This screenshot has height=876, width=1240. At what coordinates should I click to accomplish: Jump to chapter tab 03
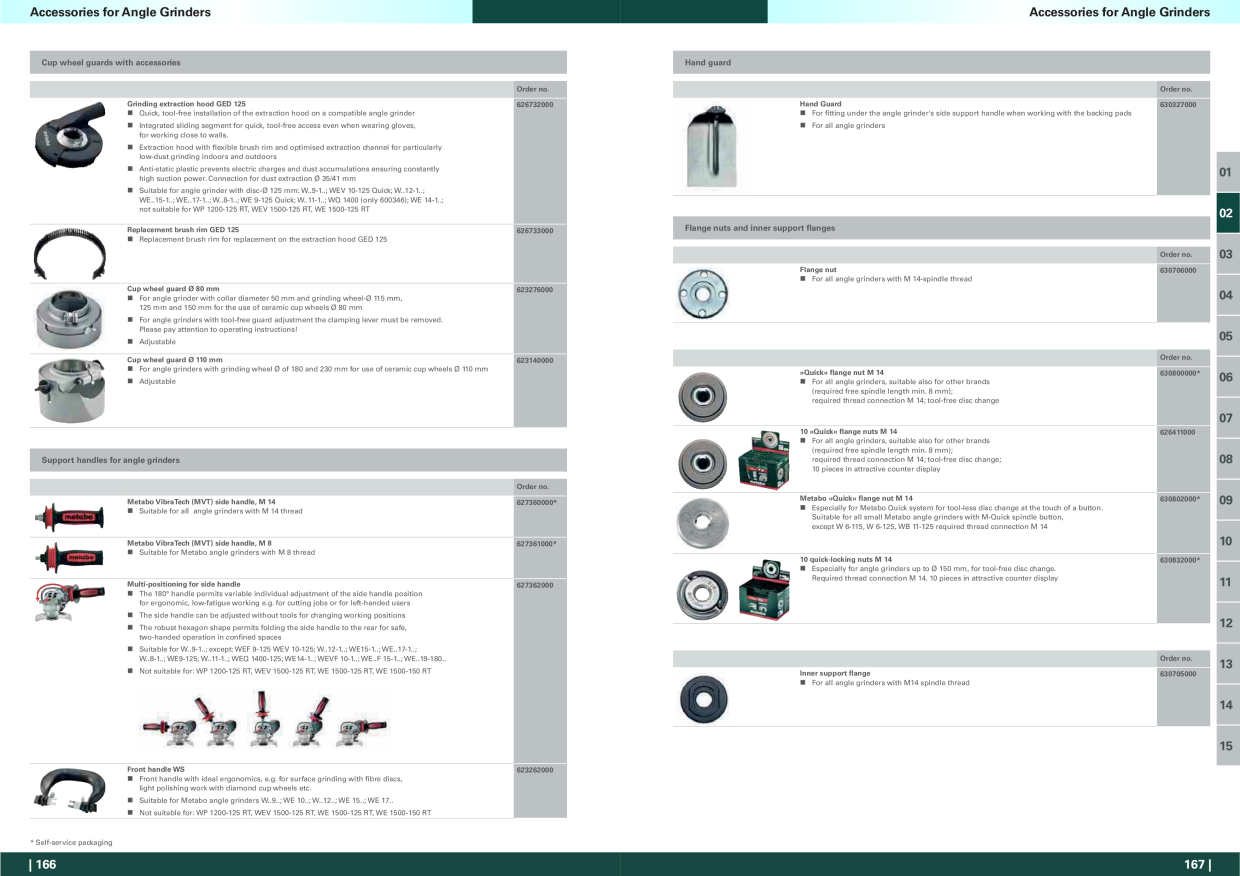(1227, 254)
